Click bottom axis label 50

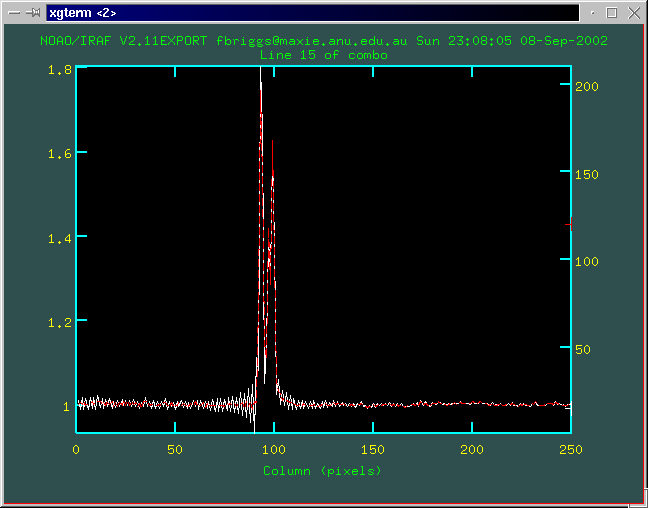(175, 450)
